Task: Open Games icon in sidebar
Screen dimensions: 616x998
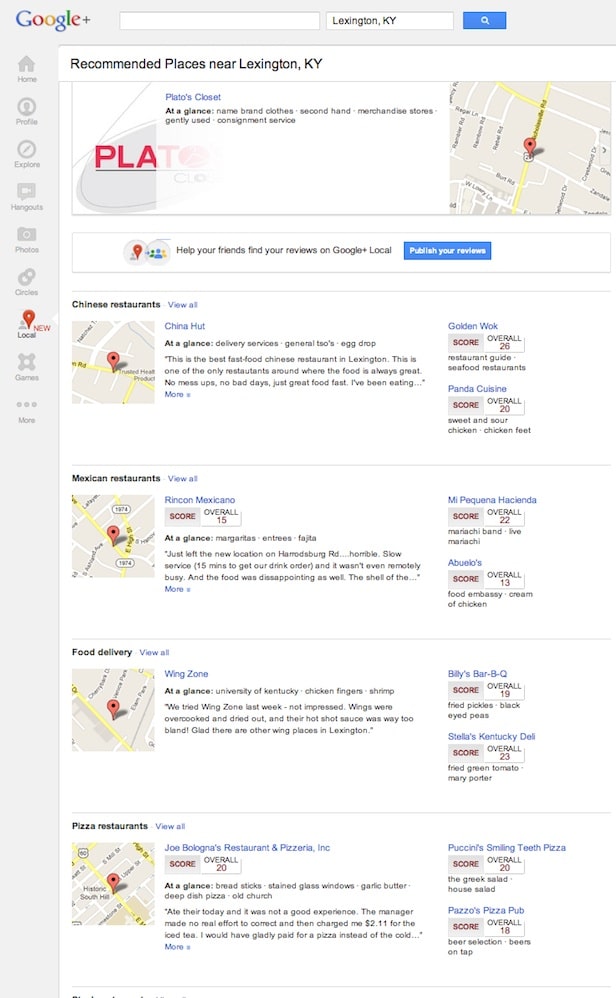Action: pos(27,366)
